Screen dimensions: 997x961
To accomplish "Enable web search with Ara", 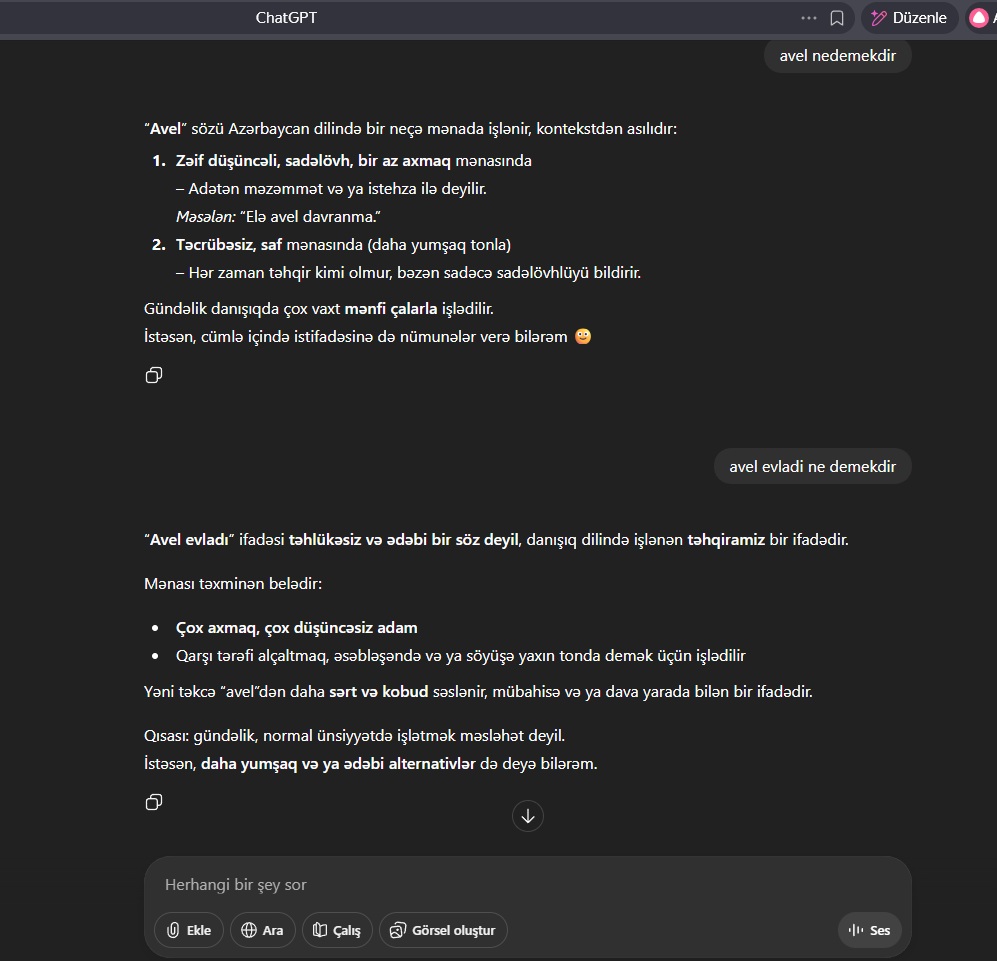I will [263, 930].
